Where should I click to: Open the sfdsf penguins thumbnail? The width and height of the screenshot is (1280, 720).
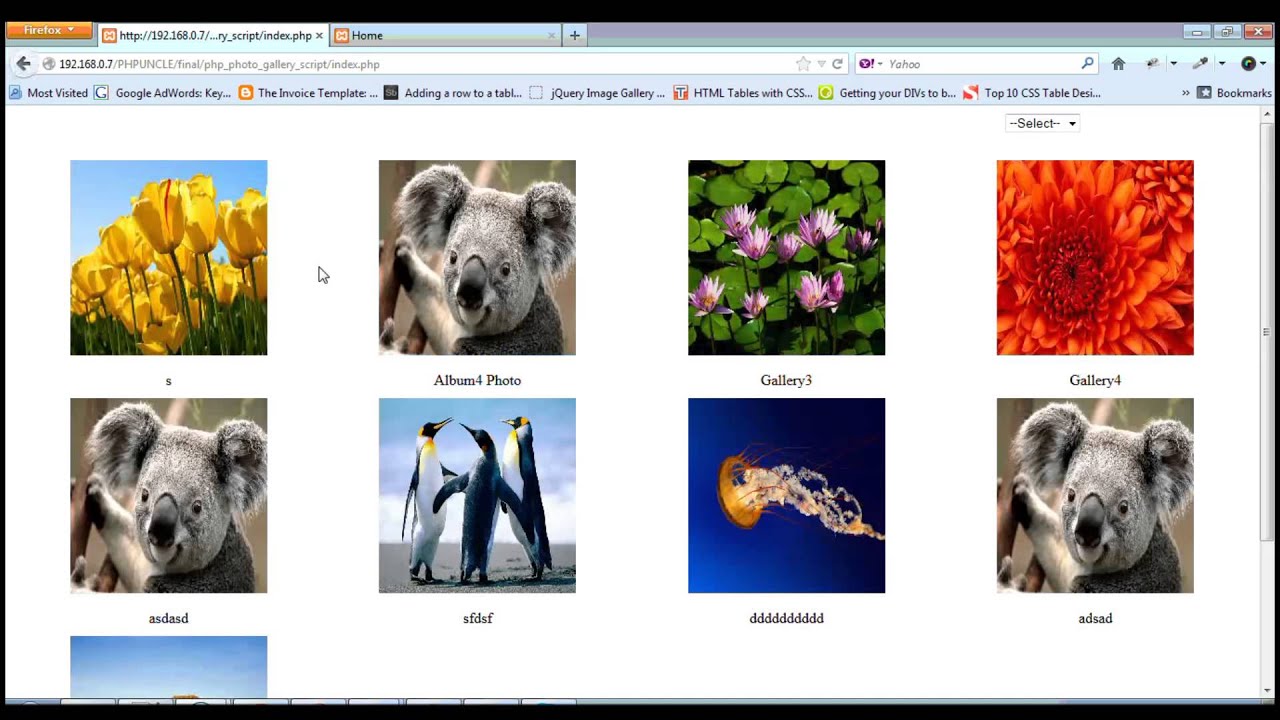click(x=477, y=495)
